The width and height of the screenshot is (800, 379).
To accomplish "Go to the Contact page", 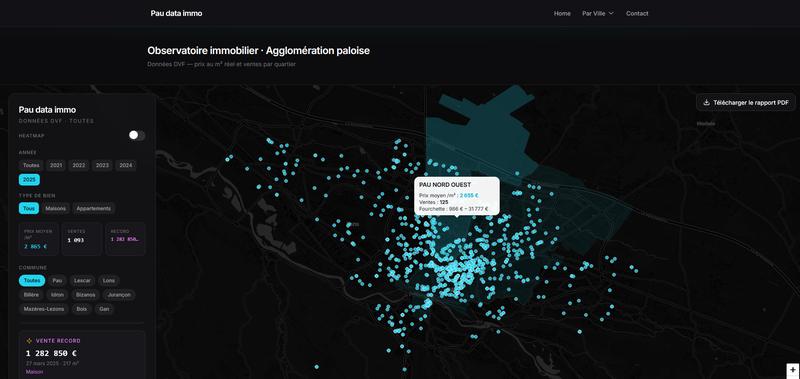I will click(637, 13).
